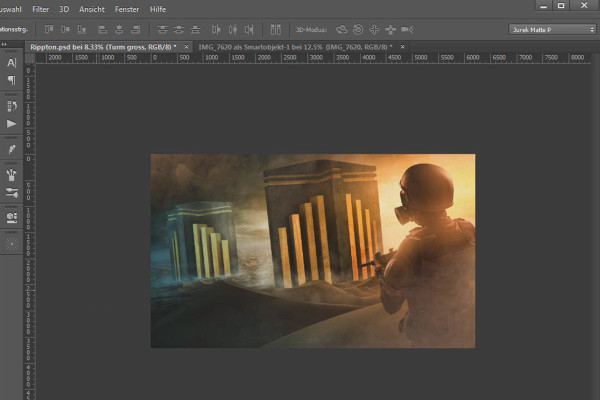Select the 3D Scale camera icon

click(407, 29)
